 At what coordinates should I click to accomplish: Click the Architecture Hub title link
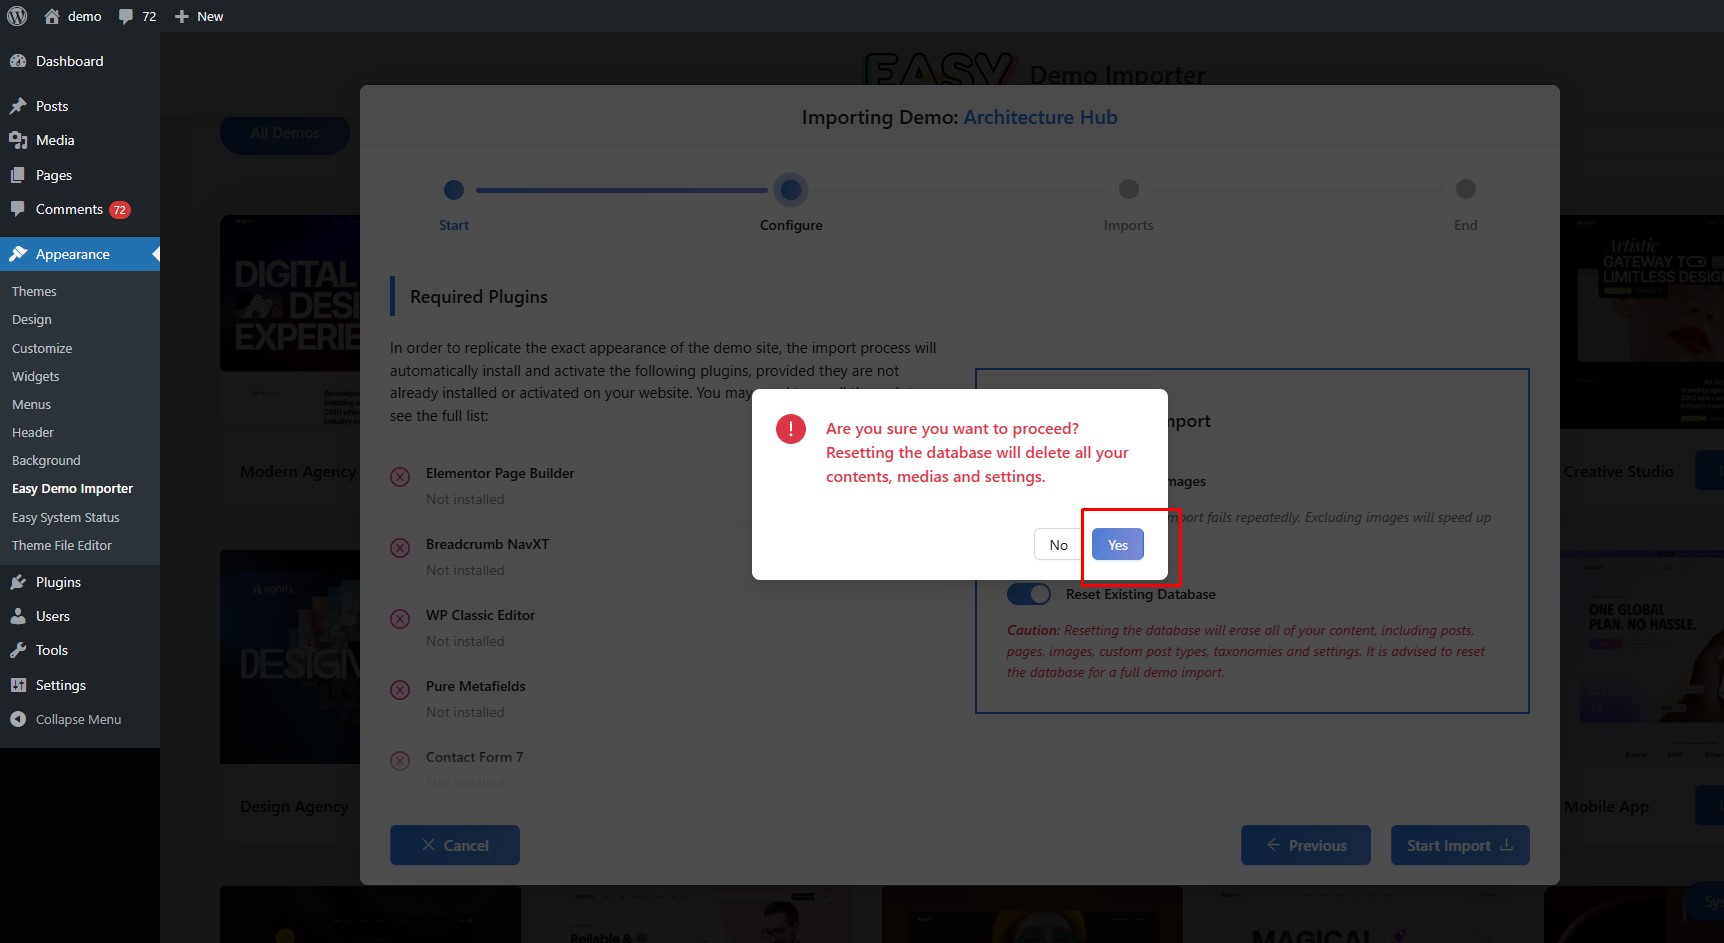pos(1040,117)
